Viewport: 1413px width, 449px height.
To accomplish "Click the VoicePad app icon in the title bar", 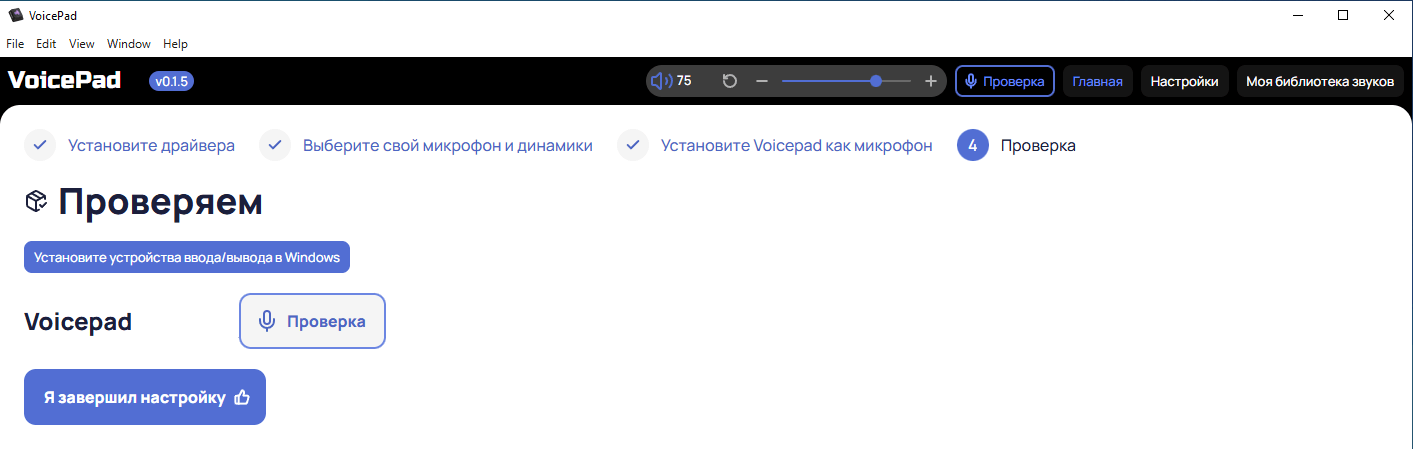I will click(15, 15).
